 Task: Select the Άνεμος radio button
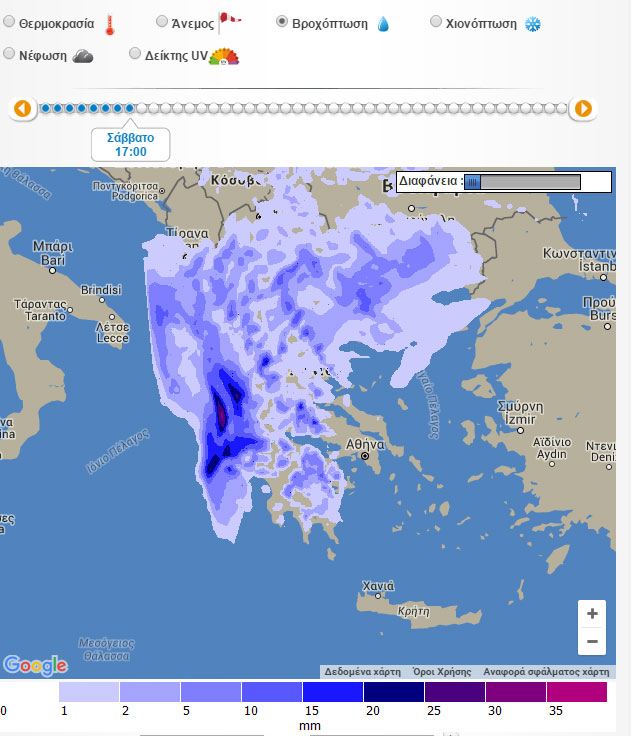tap(162, 21)
